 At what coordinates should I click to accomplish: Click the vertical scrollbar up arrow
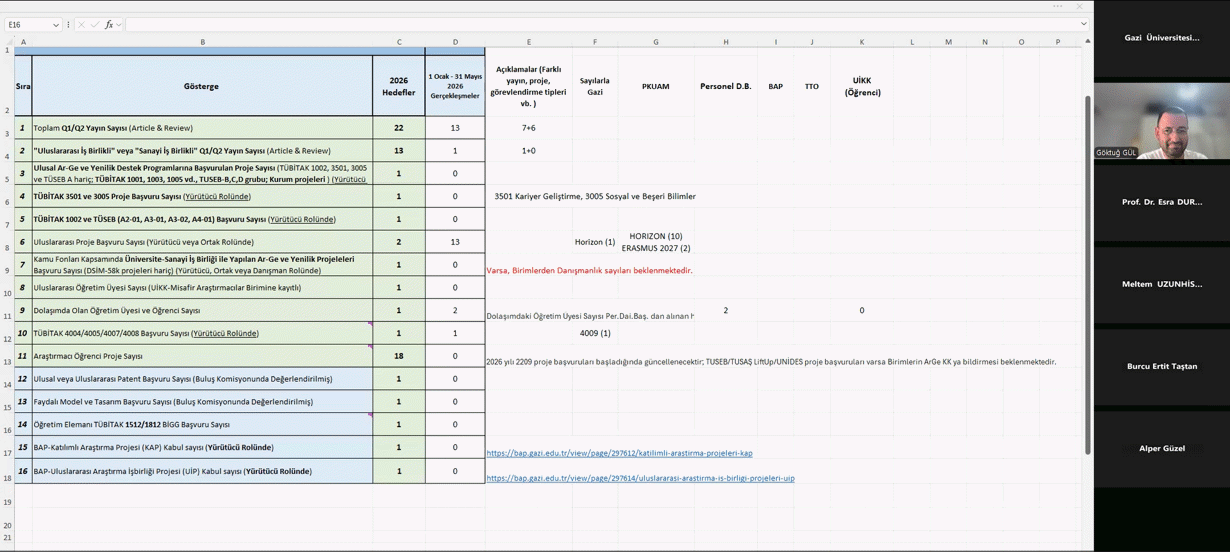[x=1088, y=41]
